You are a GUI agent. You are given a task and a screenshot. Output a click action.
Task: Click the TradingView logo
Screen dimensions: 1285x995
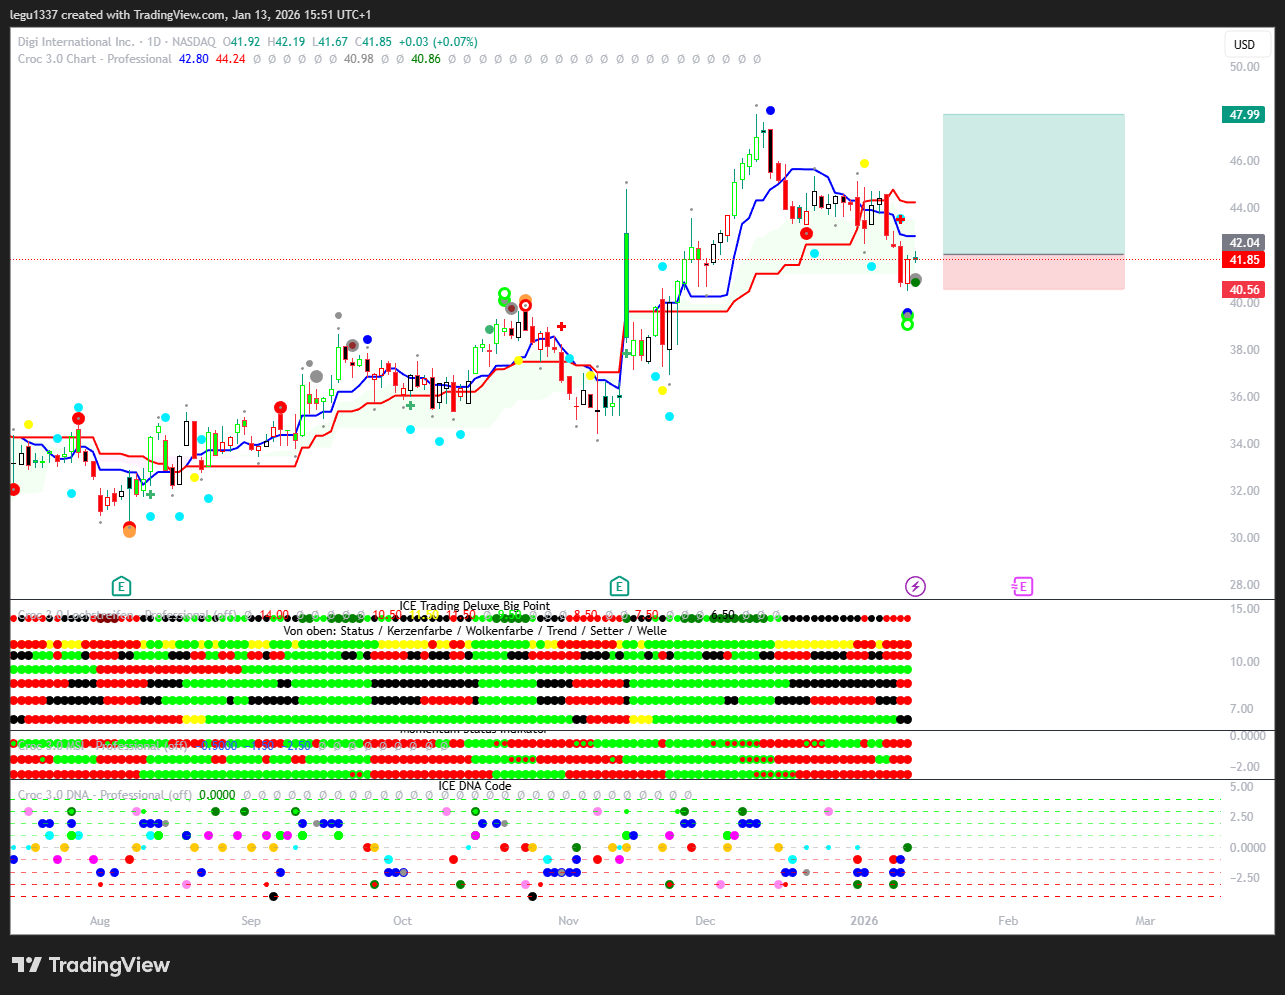[91, 965]
